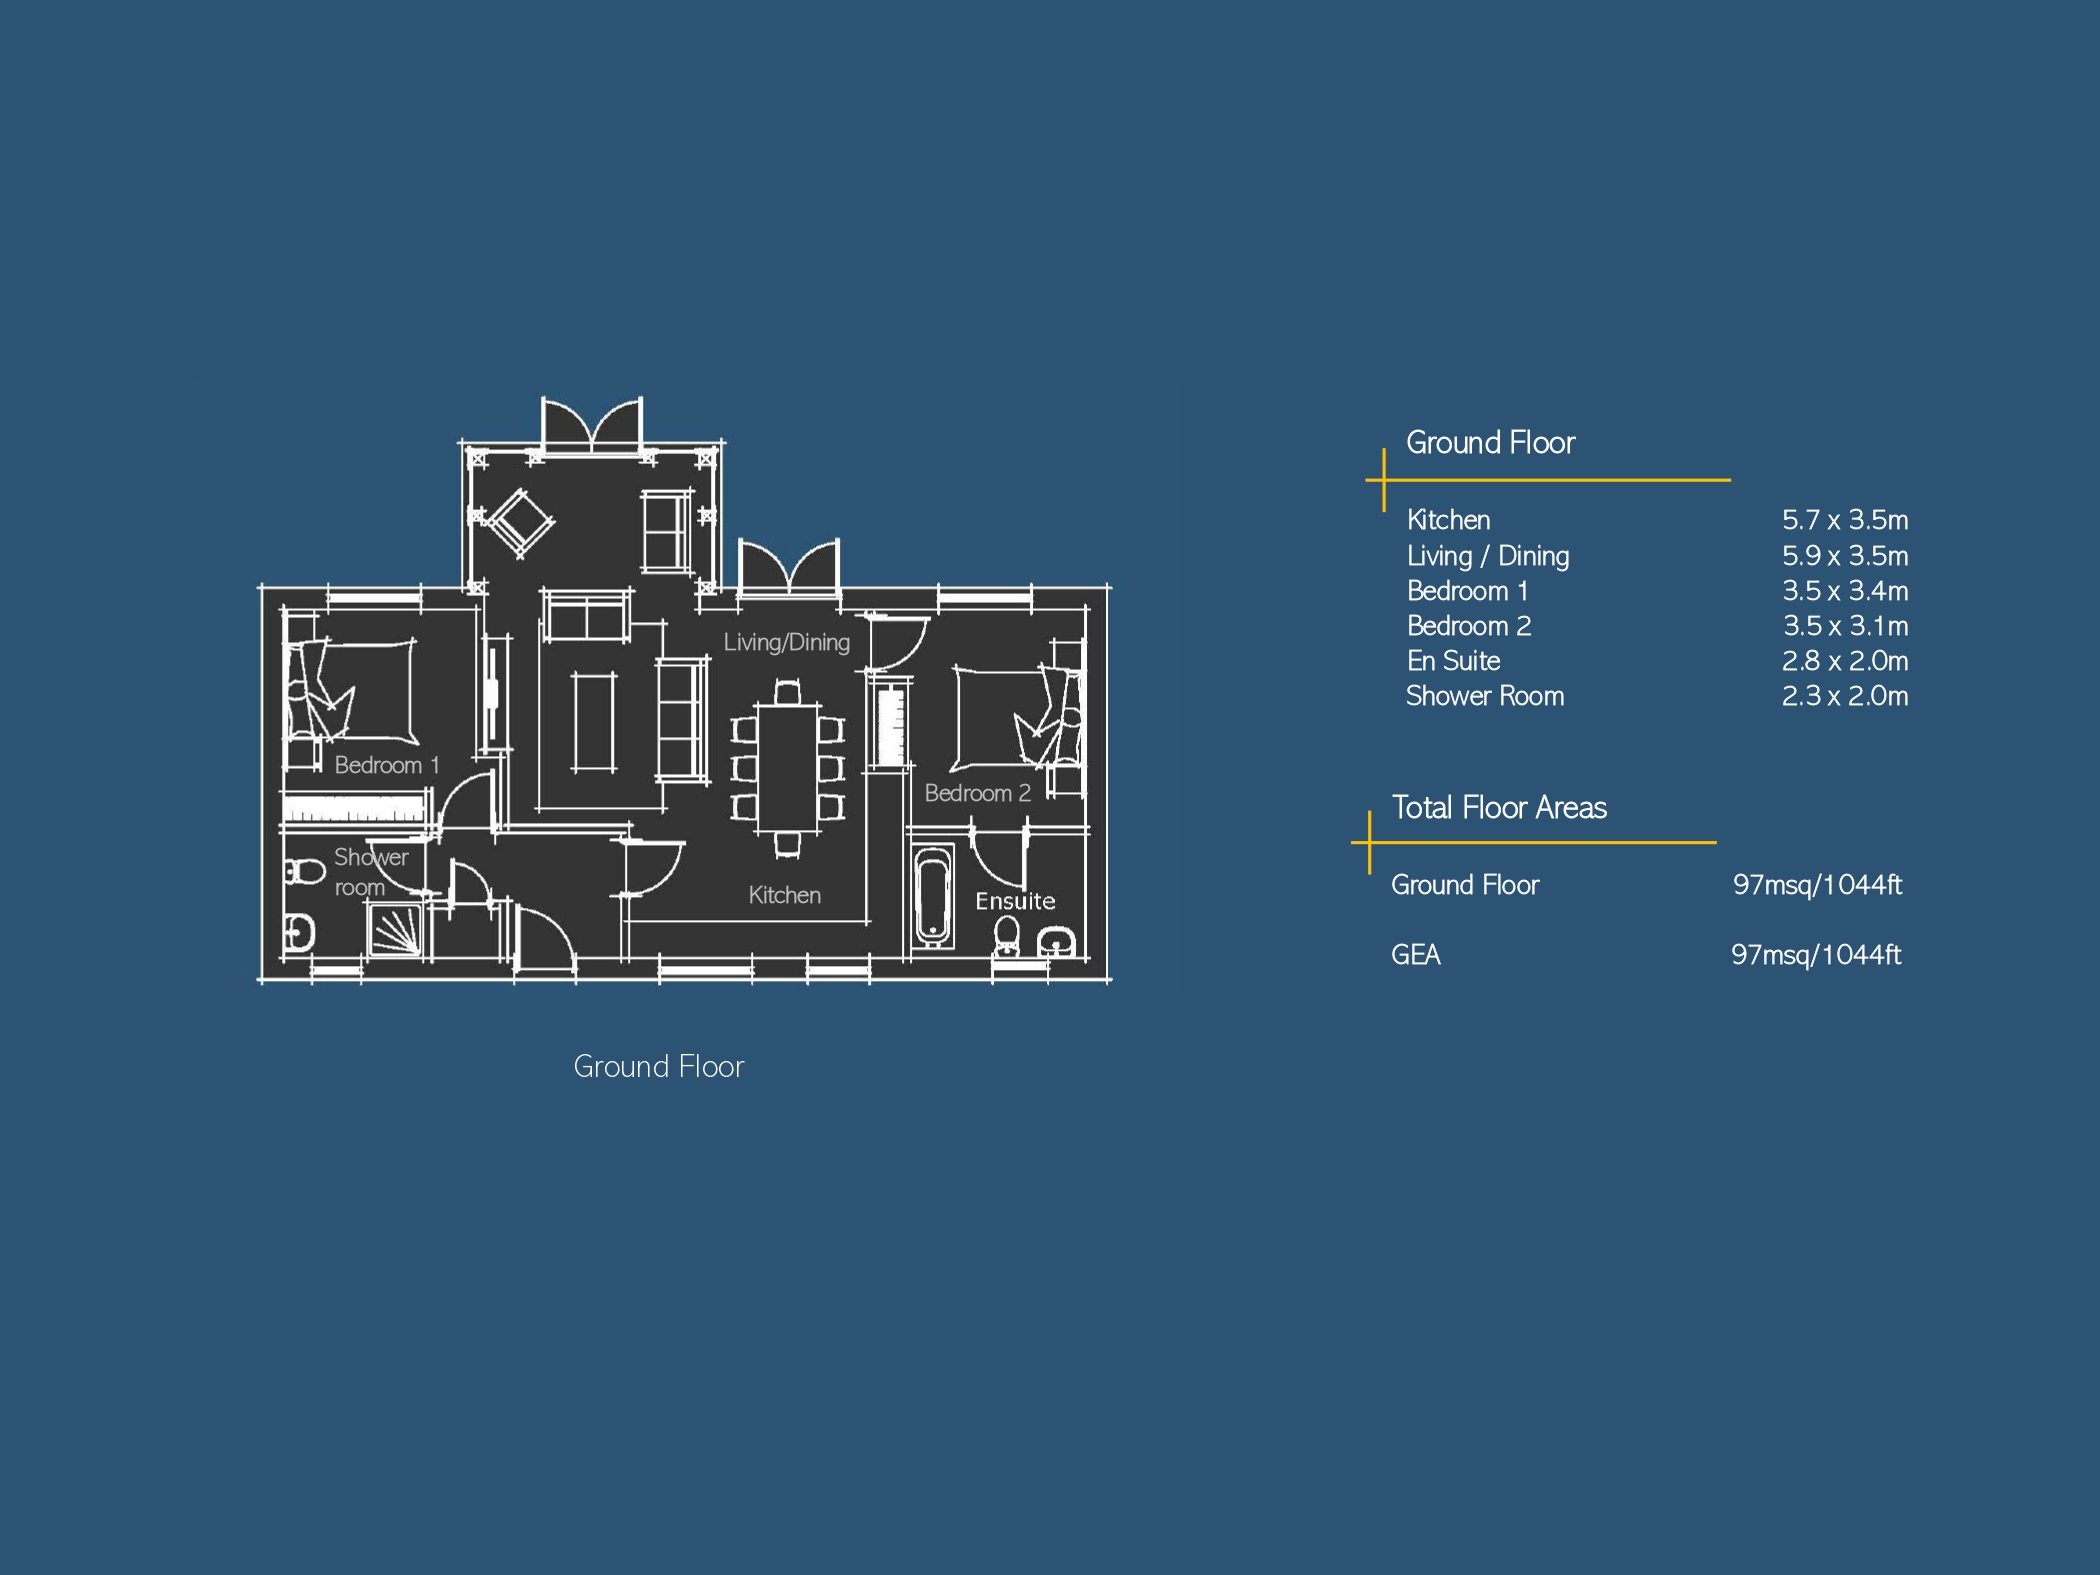2100x1575 pixels.
Task: Click the 'Ground Floor' caption below the floor plan
Action: (659, 1067)
